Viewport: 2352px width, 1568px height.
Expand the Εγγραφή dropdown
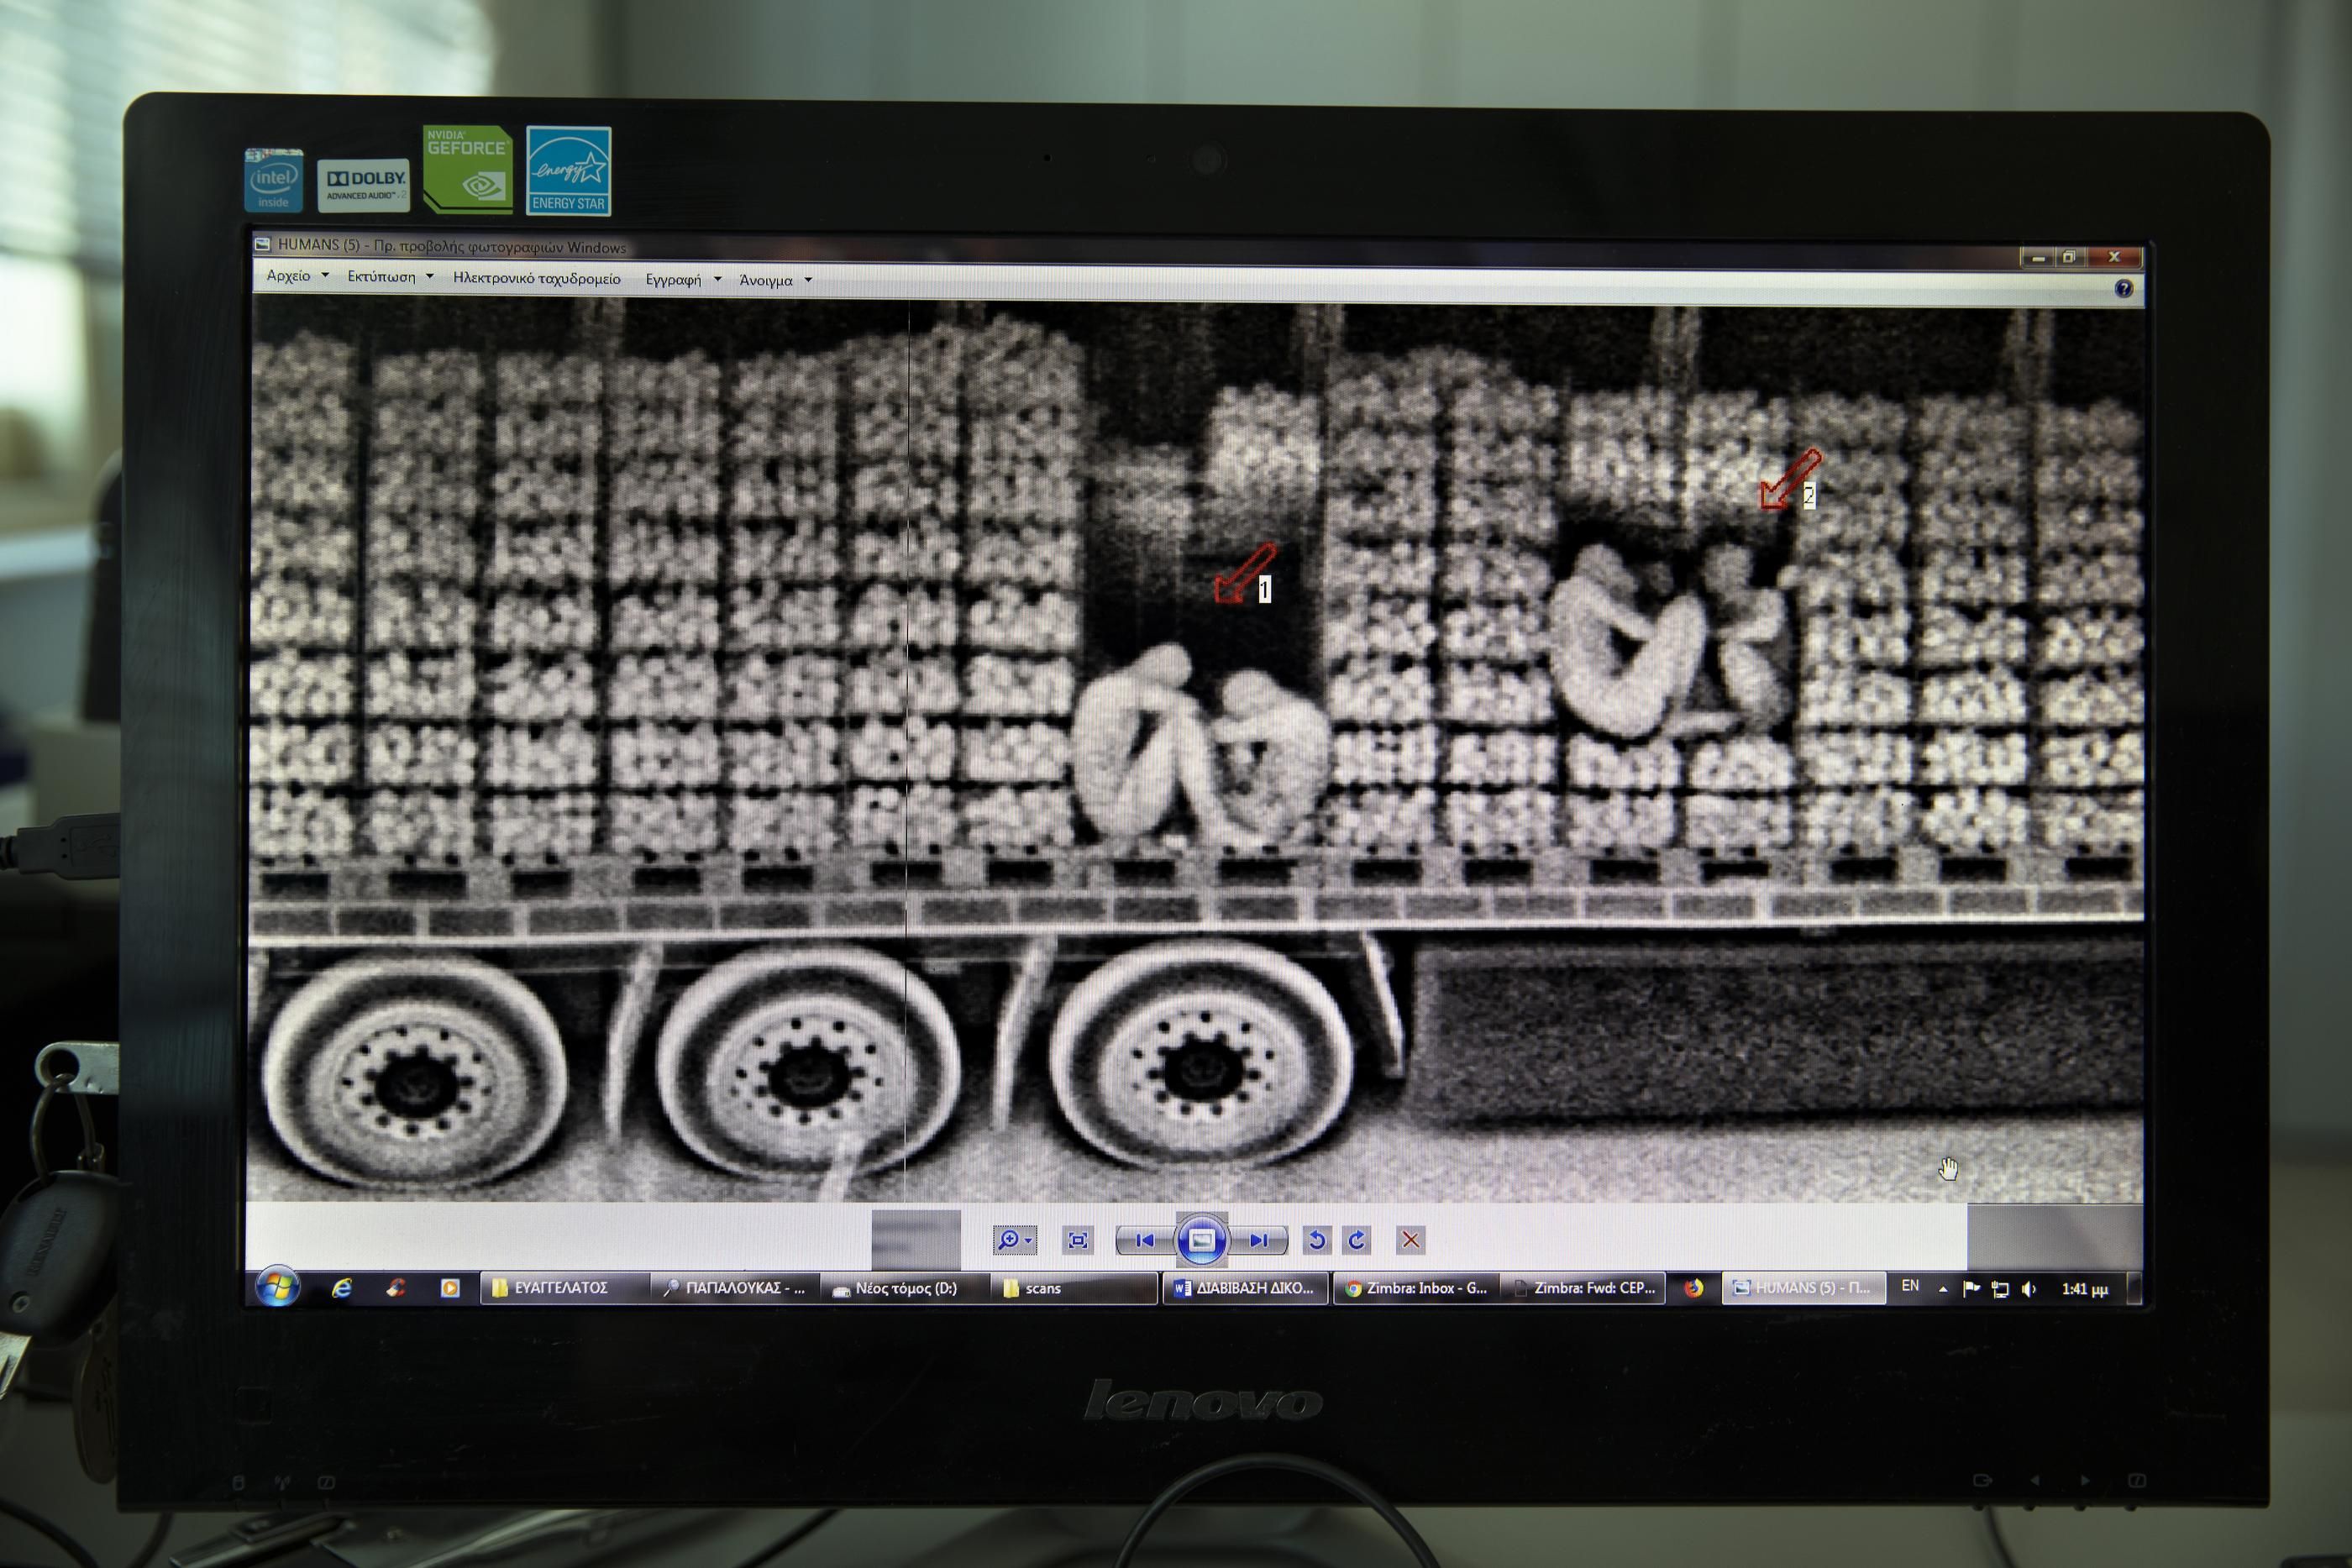pyautogui.click(x=717, y=280)
